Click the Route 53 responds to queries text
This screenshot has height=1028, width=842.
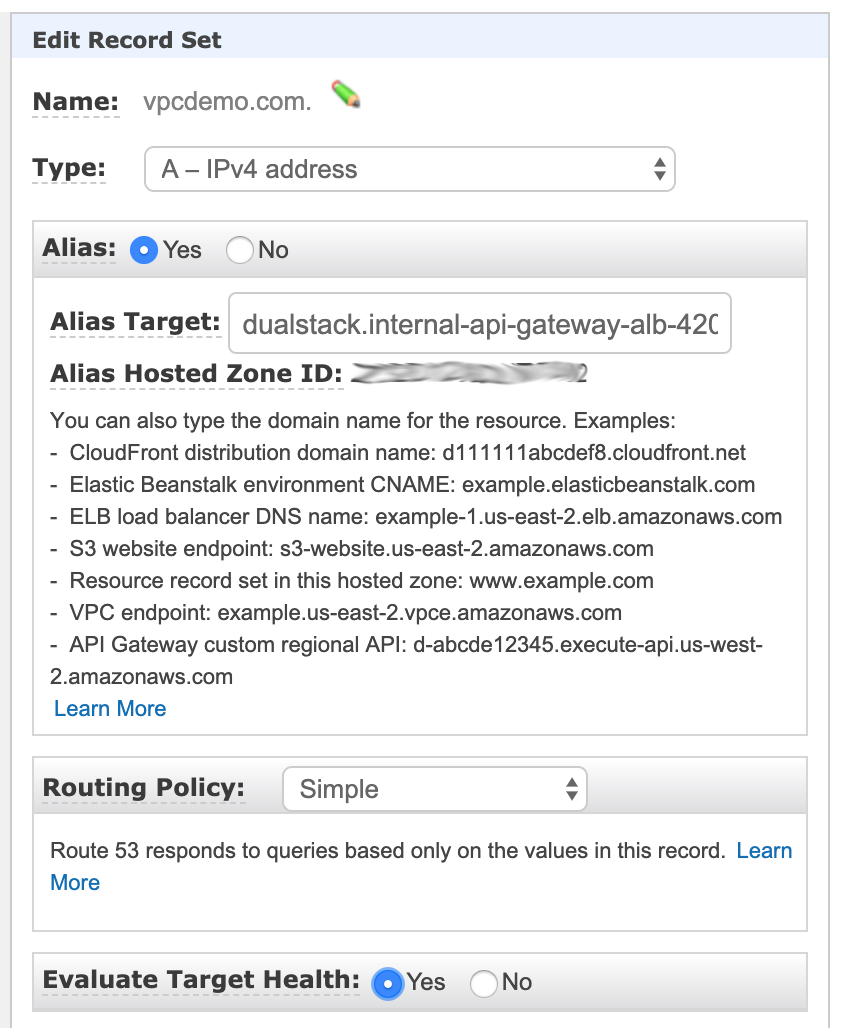(x=388, y=850)
